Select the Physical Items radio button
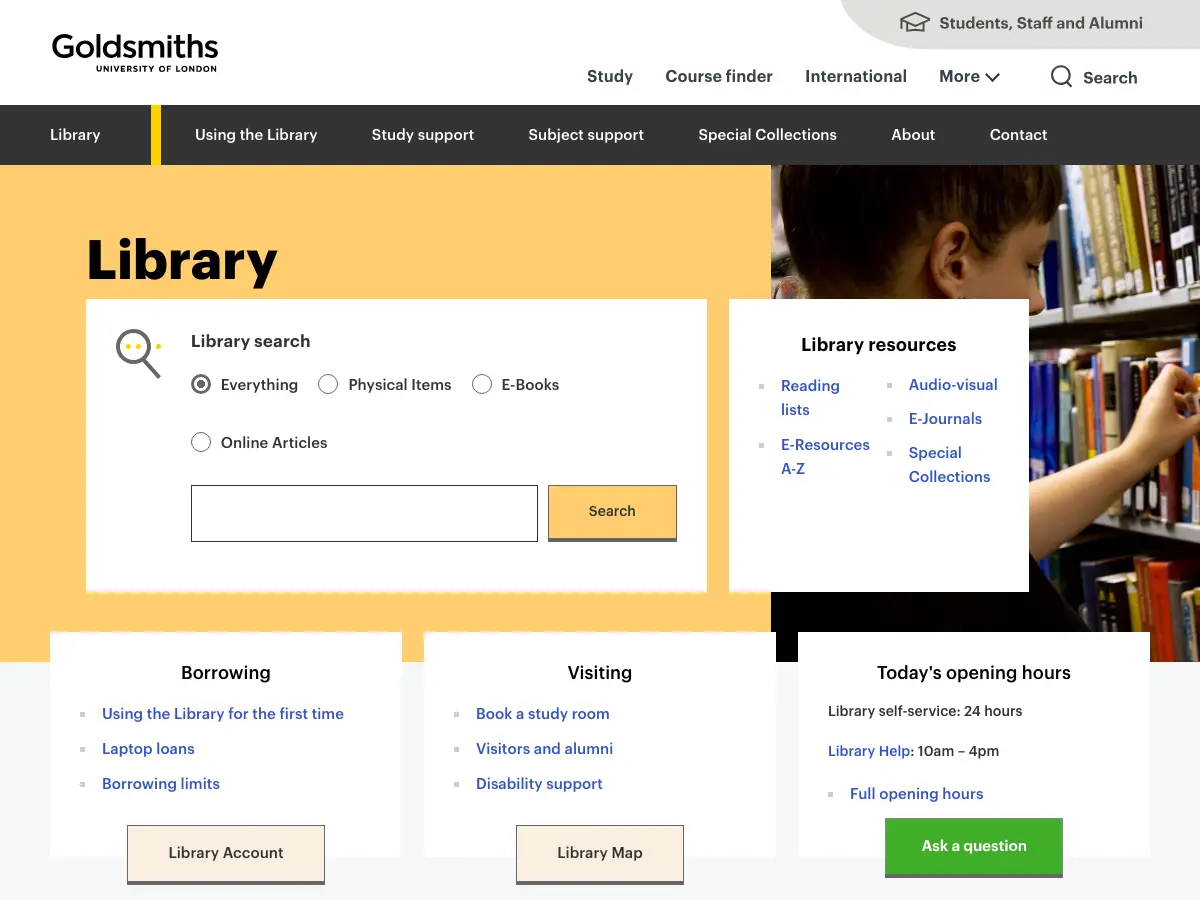 (x=328, y=384)
